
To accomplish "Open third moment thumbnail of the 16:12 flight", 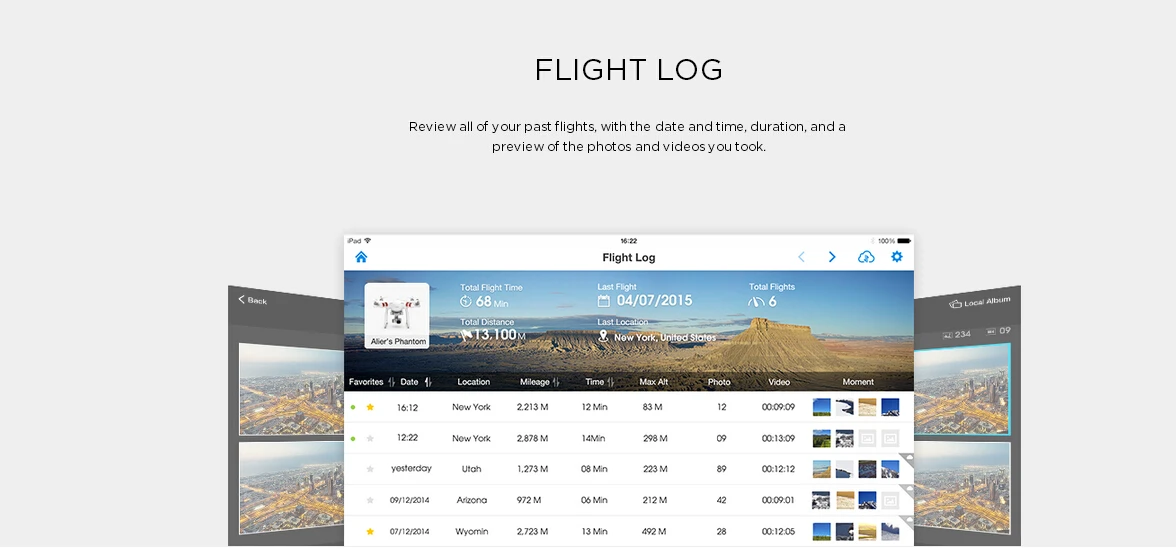I will tap(867, 407).
